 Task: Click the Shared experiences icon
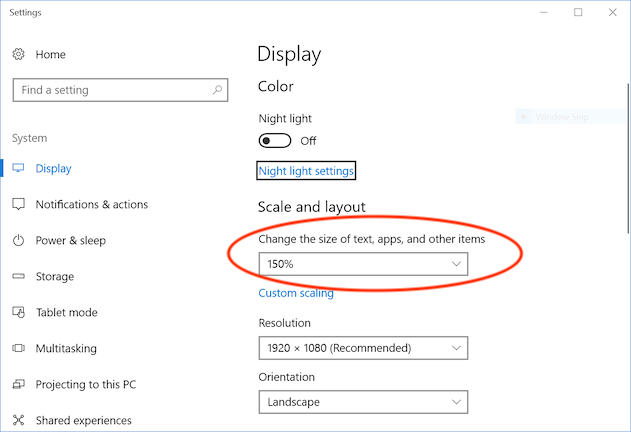(18, 421)
